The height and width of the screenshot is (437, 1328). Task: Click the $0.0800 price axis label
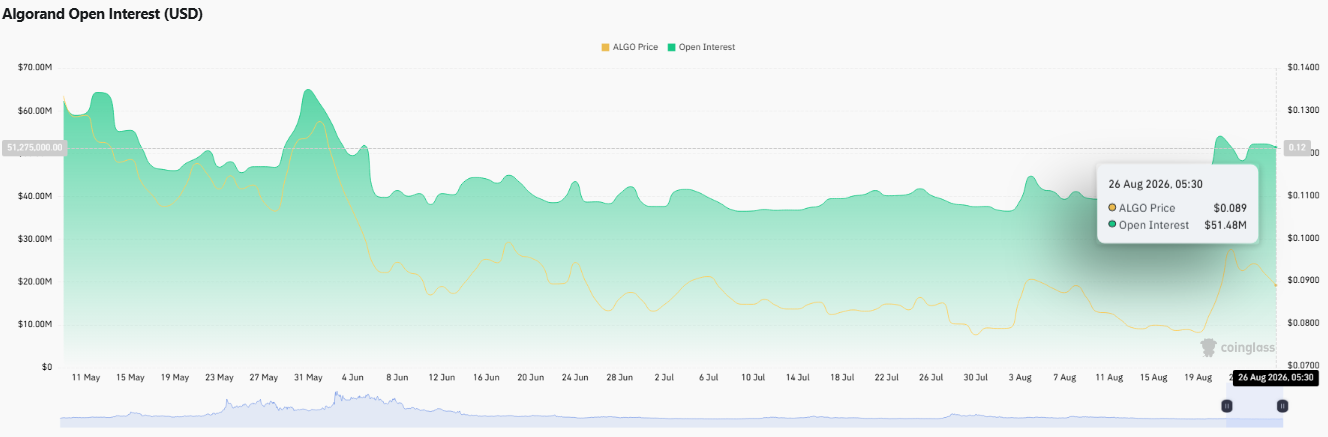click(x=1304, y=324)
